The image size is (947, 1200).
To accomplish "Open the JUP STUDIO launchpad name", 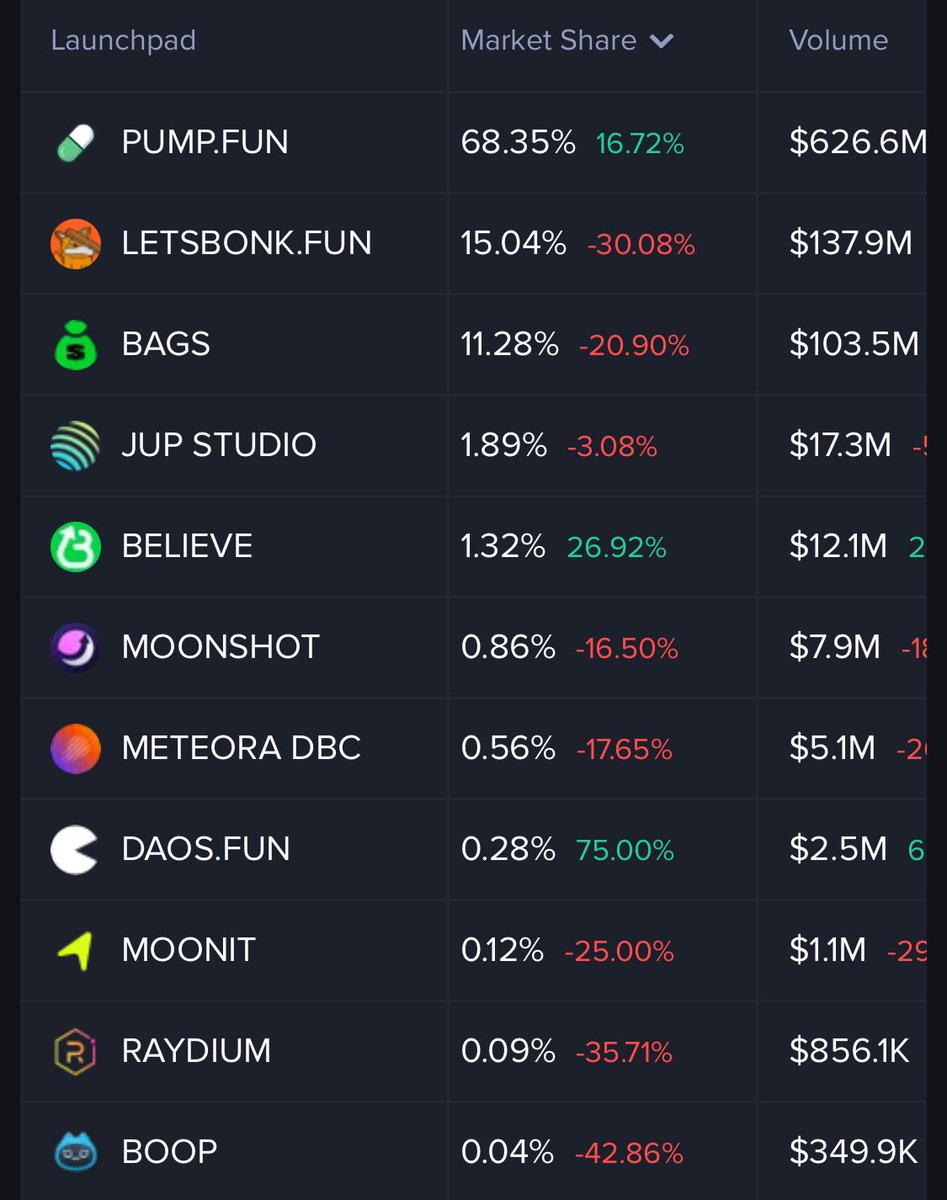I will click(x=219, y=445).
